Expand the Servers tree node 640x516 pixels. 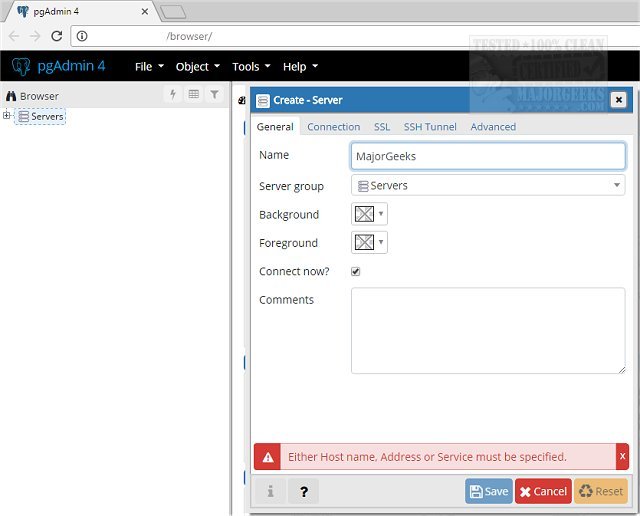tap(6, 116)
